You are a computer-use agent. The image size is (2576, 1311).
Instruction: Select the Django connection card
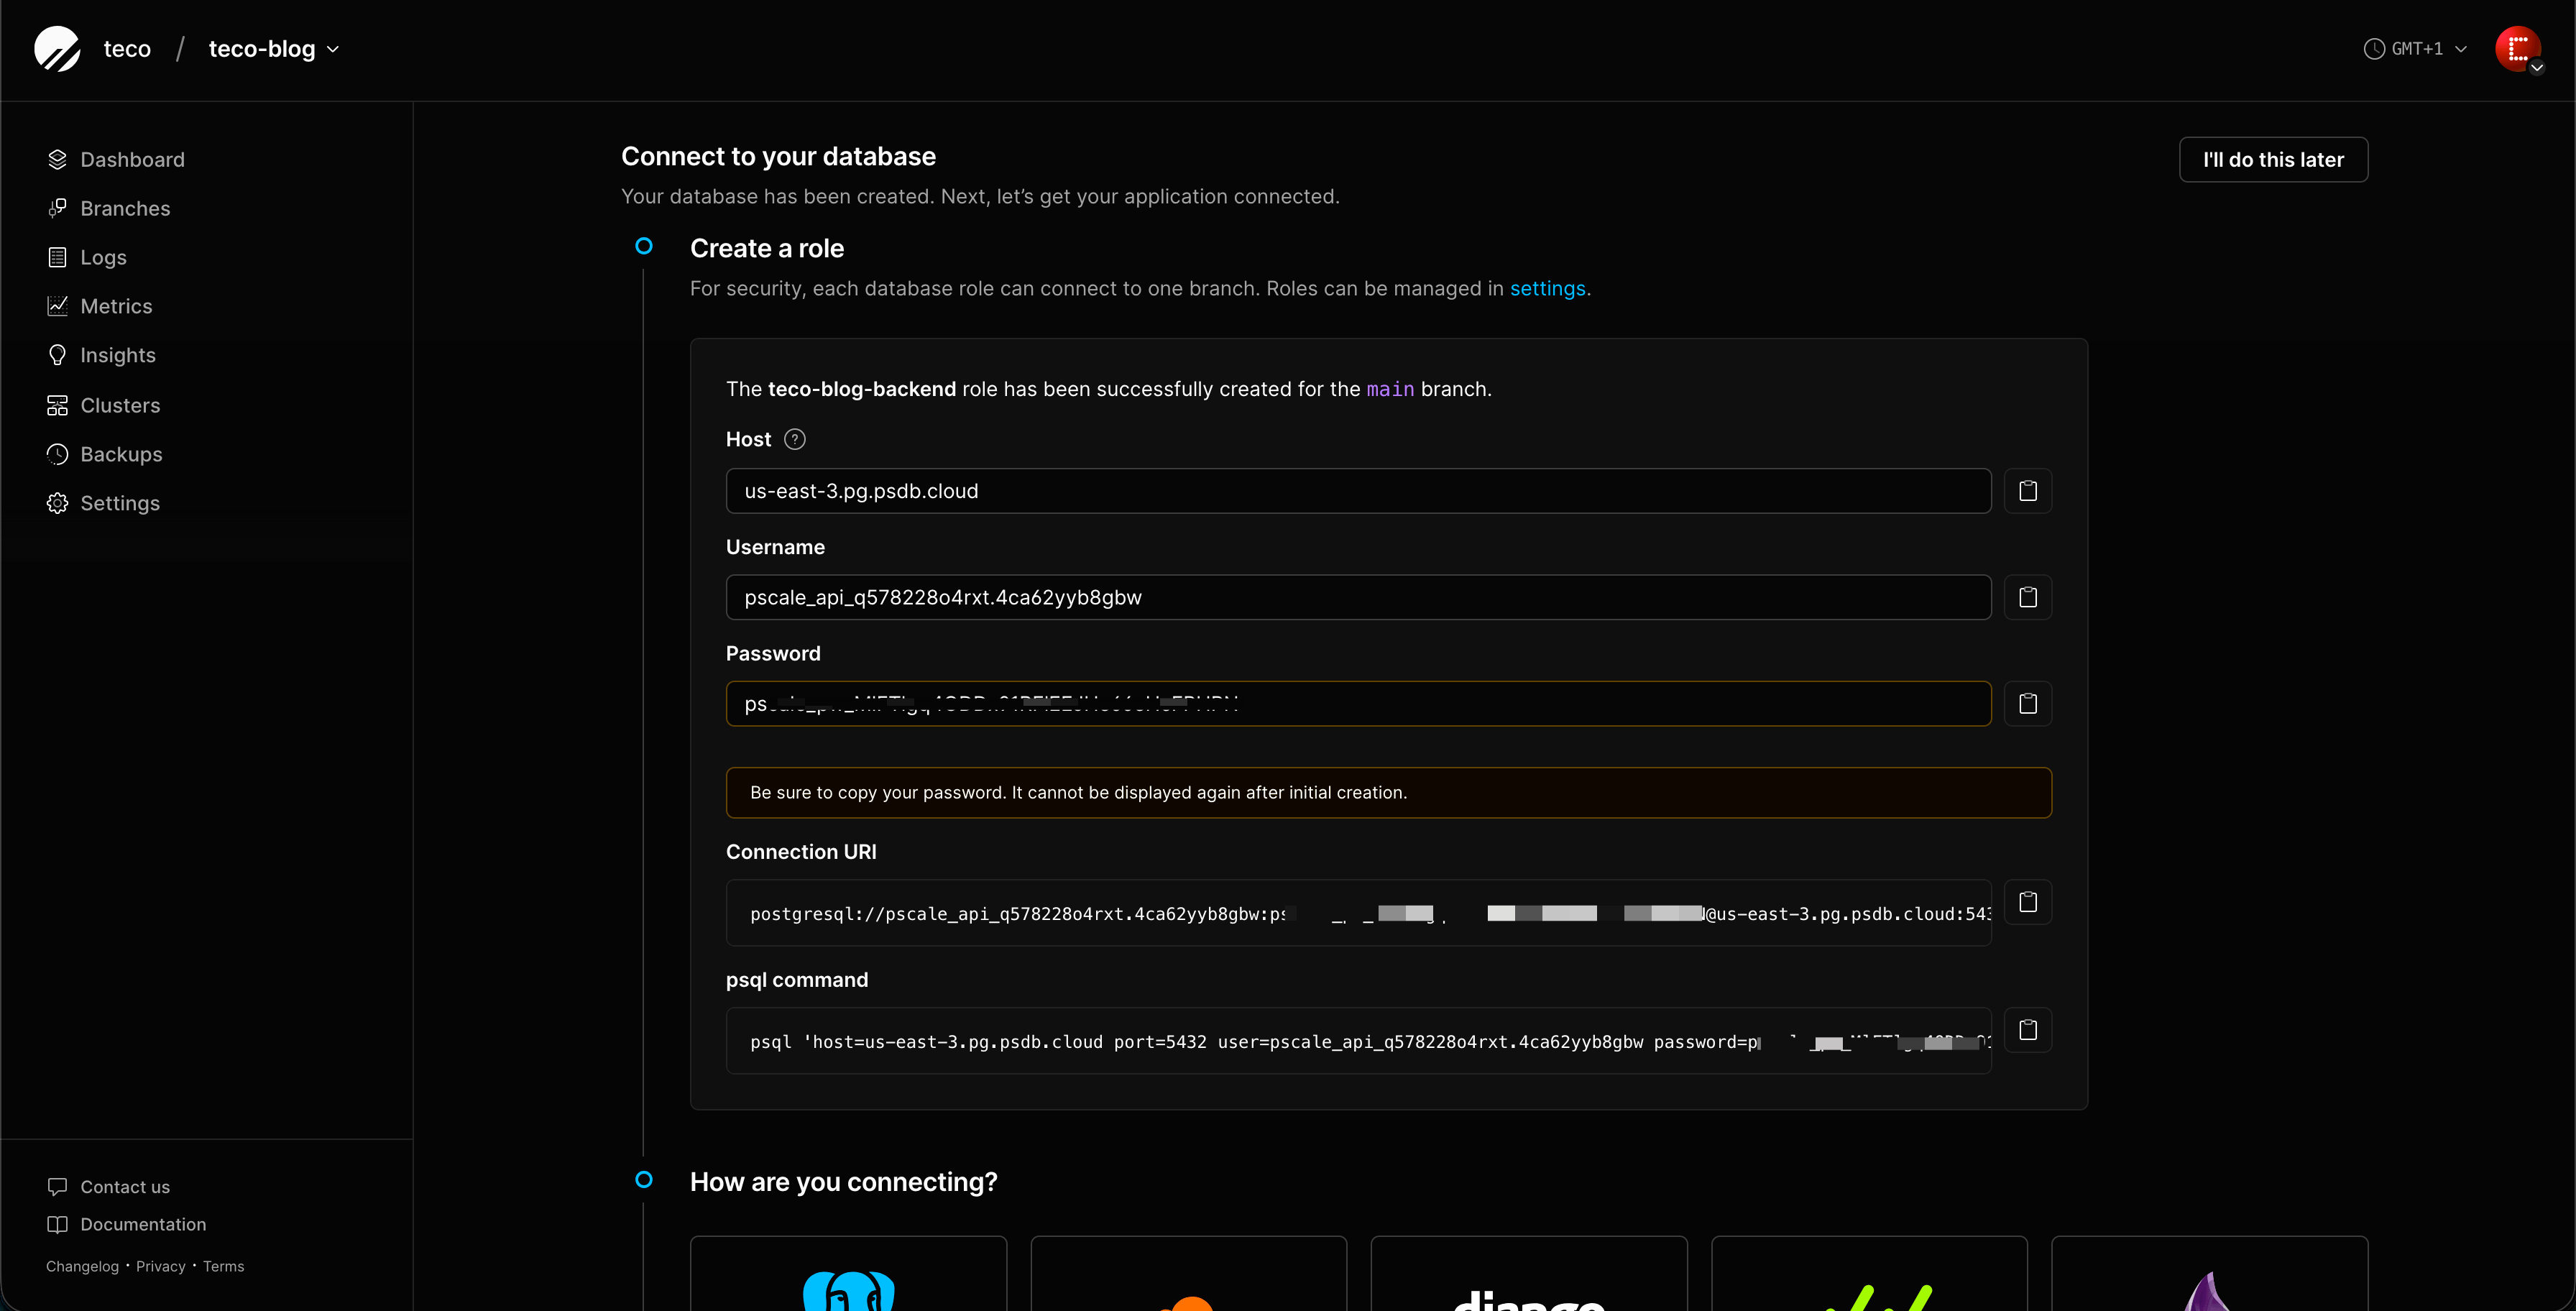click(1528, 1274)
